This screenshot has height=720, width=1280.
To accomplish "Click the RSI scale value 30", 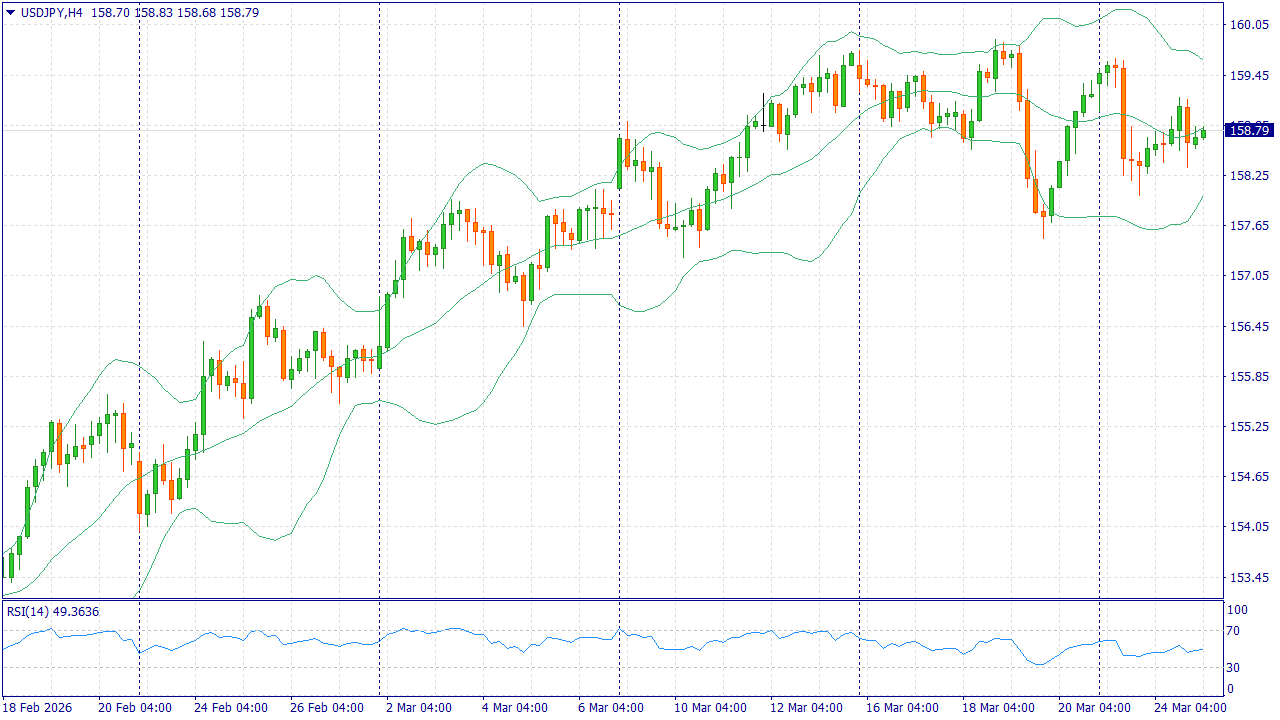I will 1235,668.
